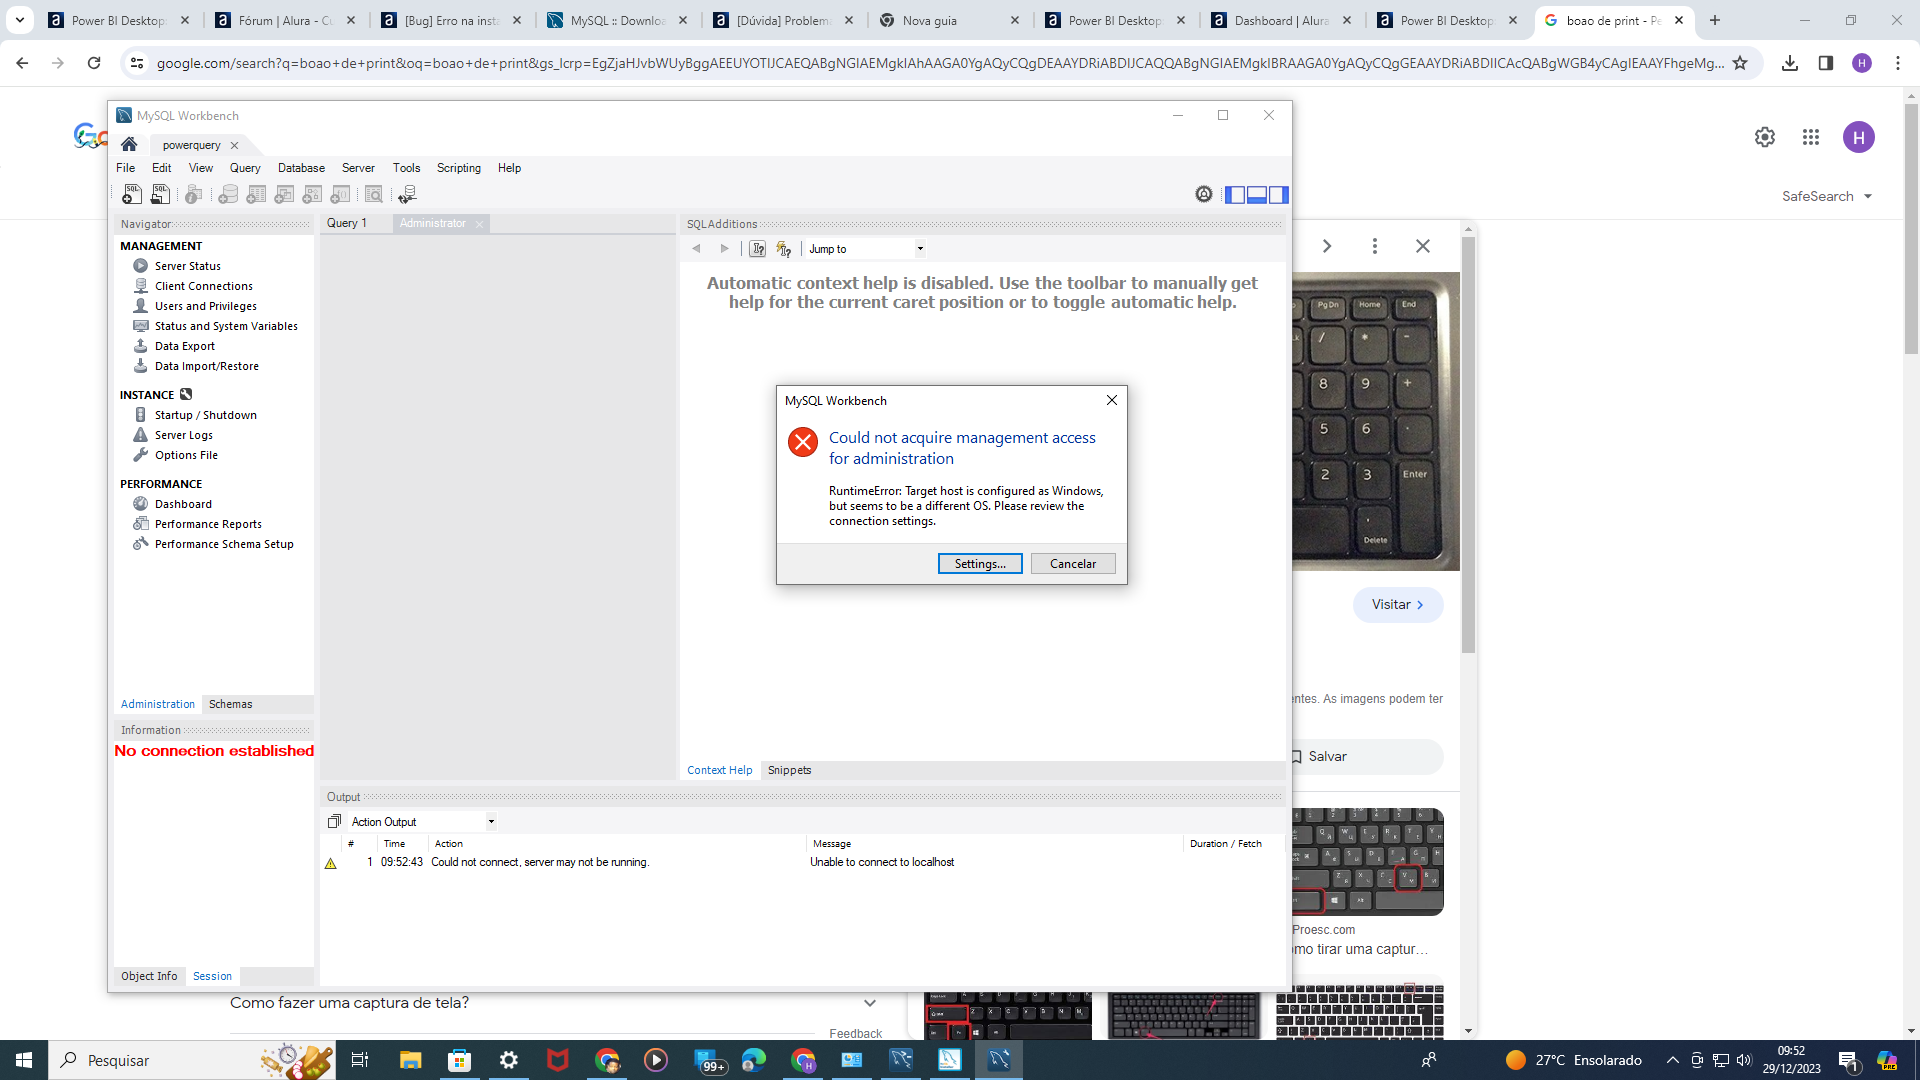Switch to the Schemas tab in Navigator
Screen dimensions: 1920x1080
(230, 704)
